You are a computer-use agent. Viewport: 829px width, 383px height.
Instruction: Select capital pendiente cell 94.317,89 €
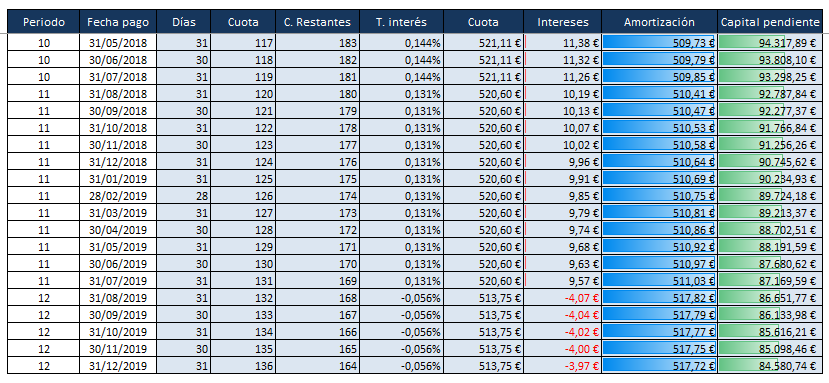[770, 43]
